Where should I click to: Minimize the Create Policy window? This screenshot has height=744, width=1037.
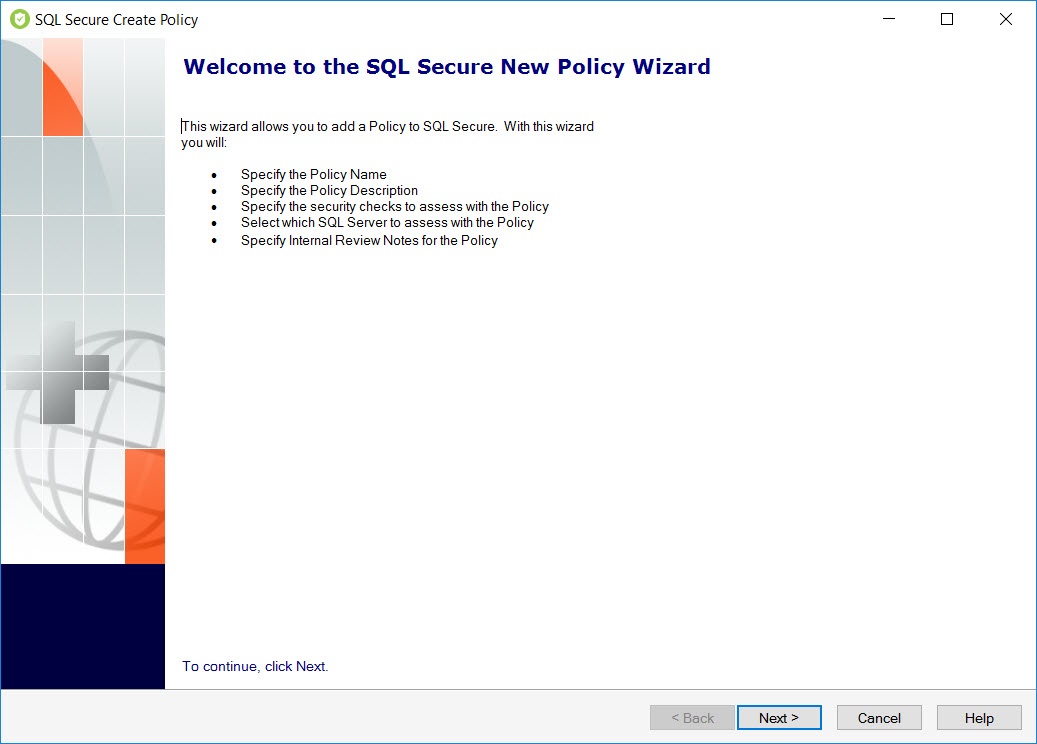(x=889, y=19)
